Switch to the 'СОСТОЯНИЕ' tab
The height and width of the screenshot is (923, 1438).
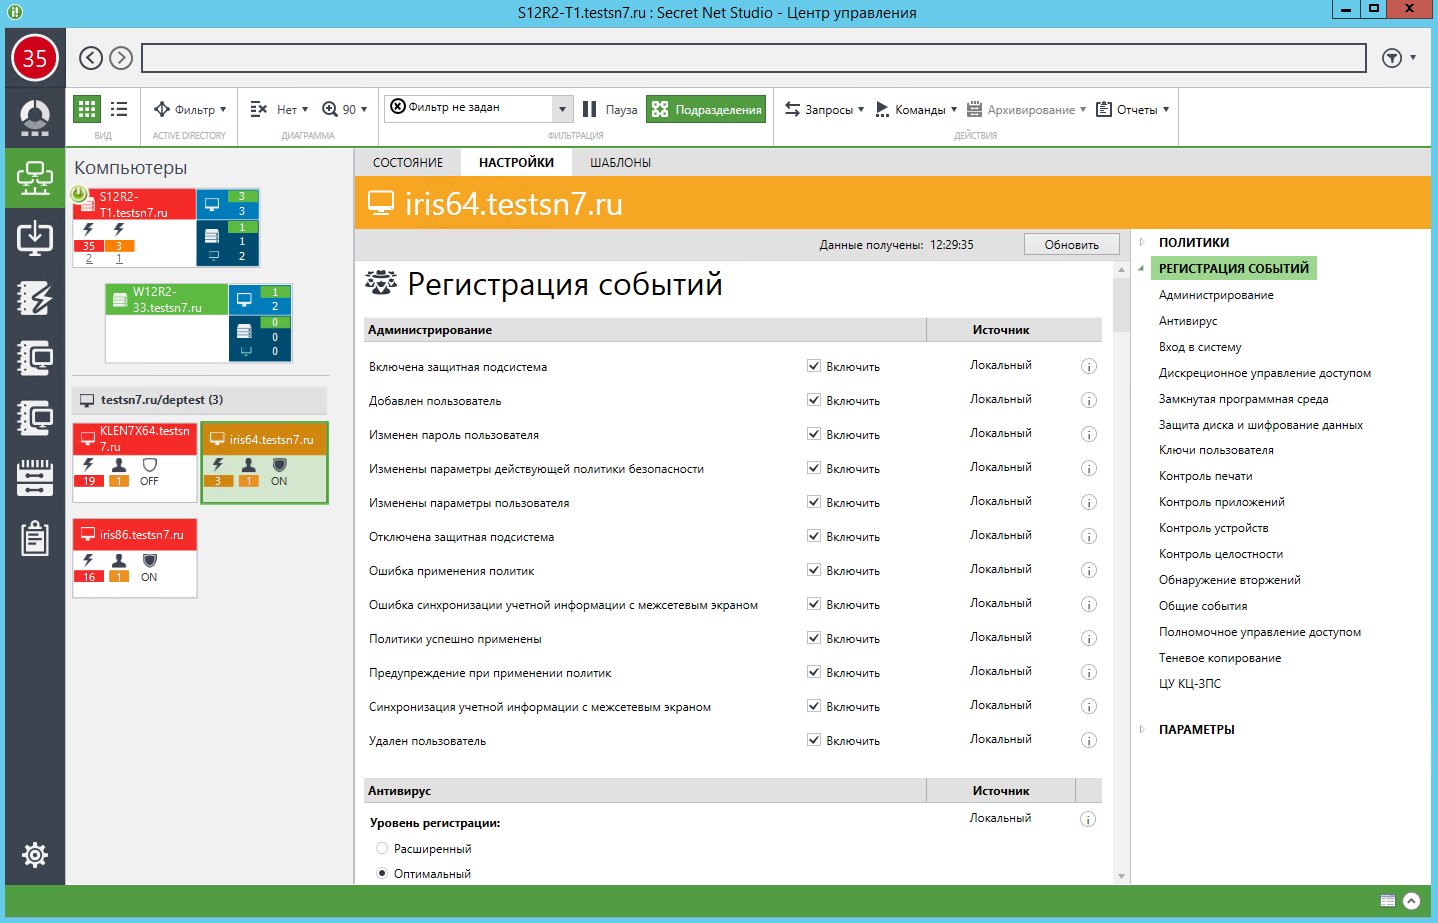tap(407, 162)
